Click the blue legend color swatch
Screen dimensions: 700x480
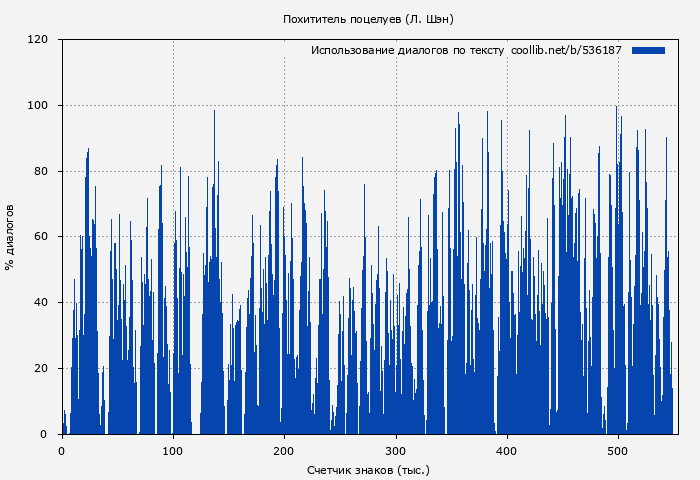pyautogui.click(x=648, y=50)
